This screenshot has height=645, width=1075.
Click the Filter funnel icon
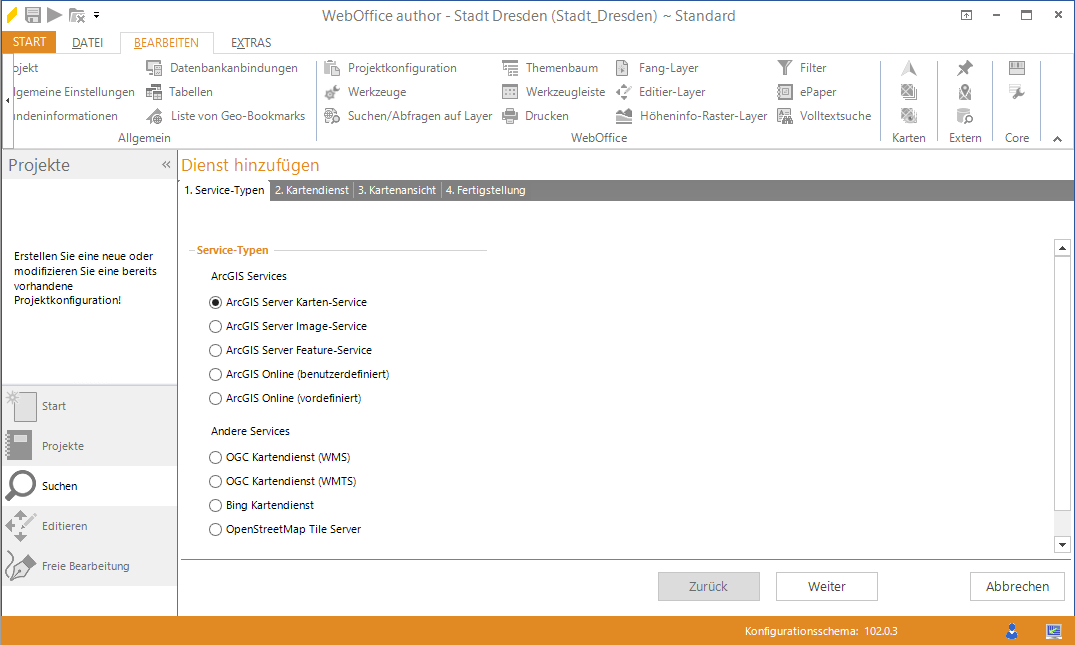[x=785, y=68]
